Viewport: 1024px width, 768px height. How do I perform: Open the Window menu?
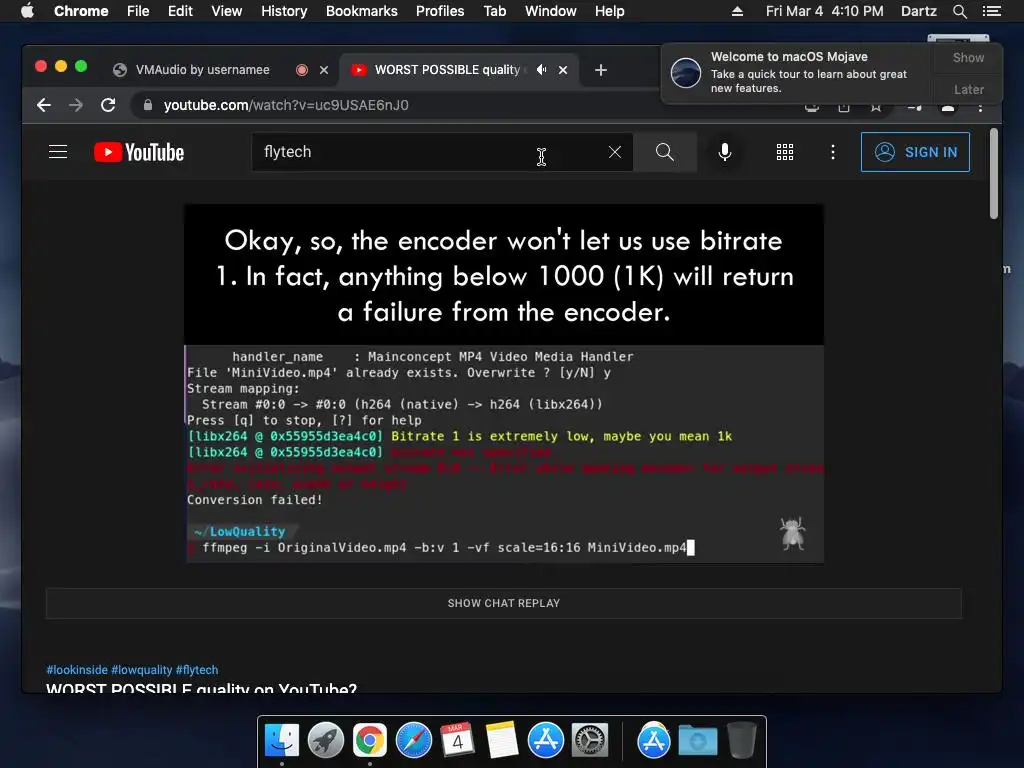point(551,11)
